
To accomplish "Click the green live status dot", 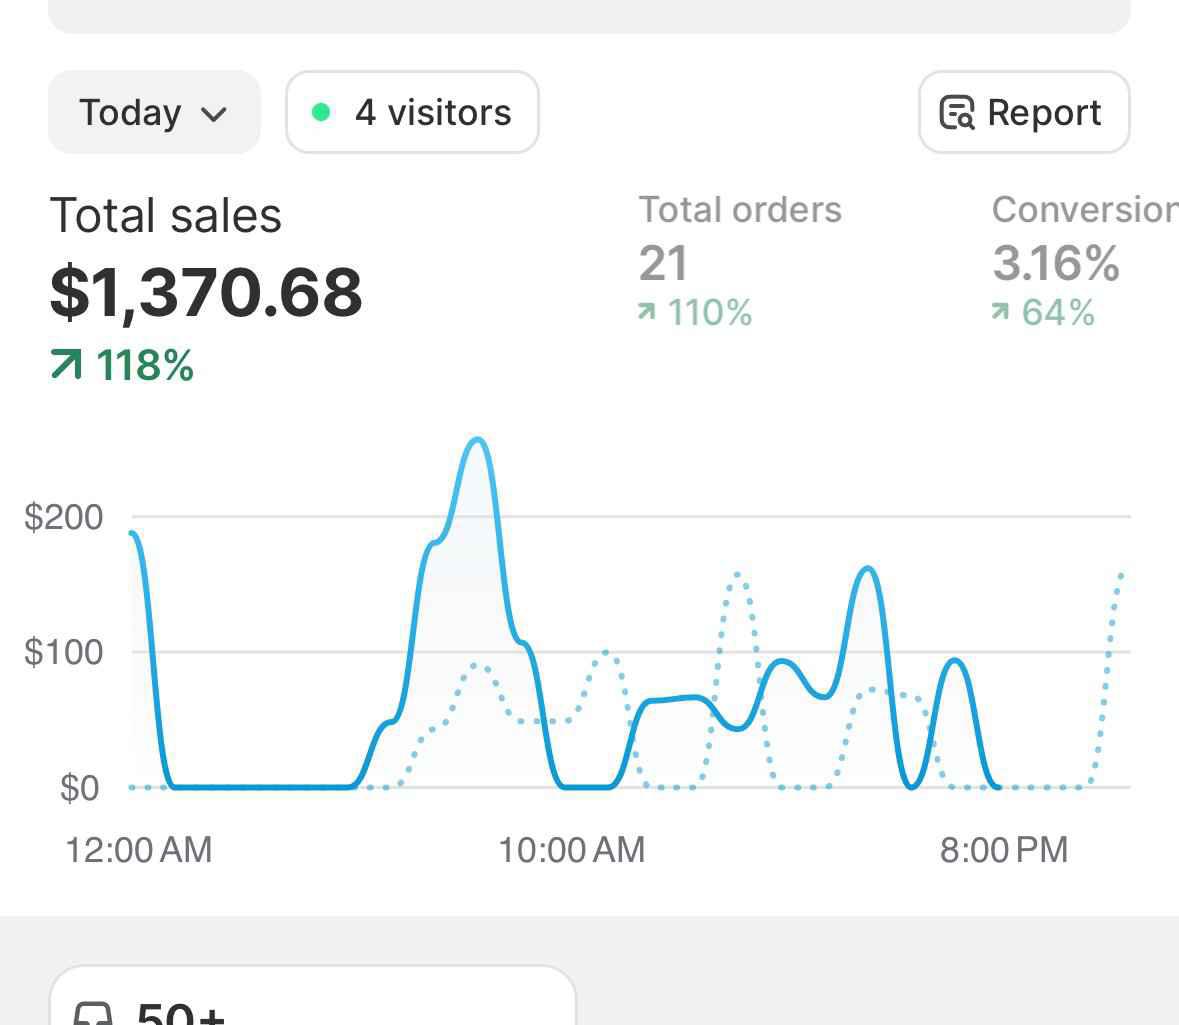I will coord(321,112).
